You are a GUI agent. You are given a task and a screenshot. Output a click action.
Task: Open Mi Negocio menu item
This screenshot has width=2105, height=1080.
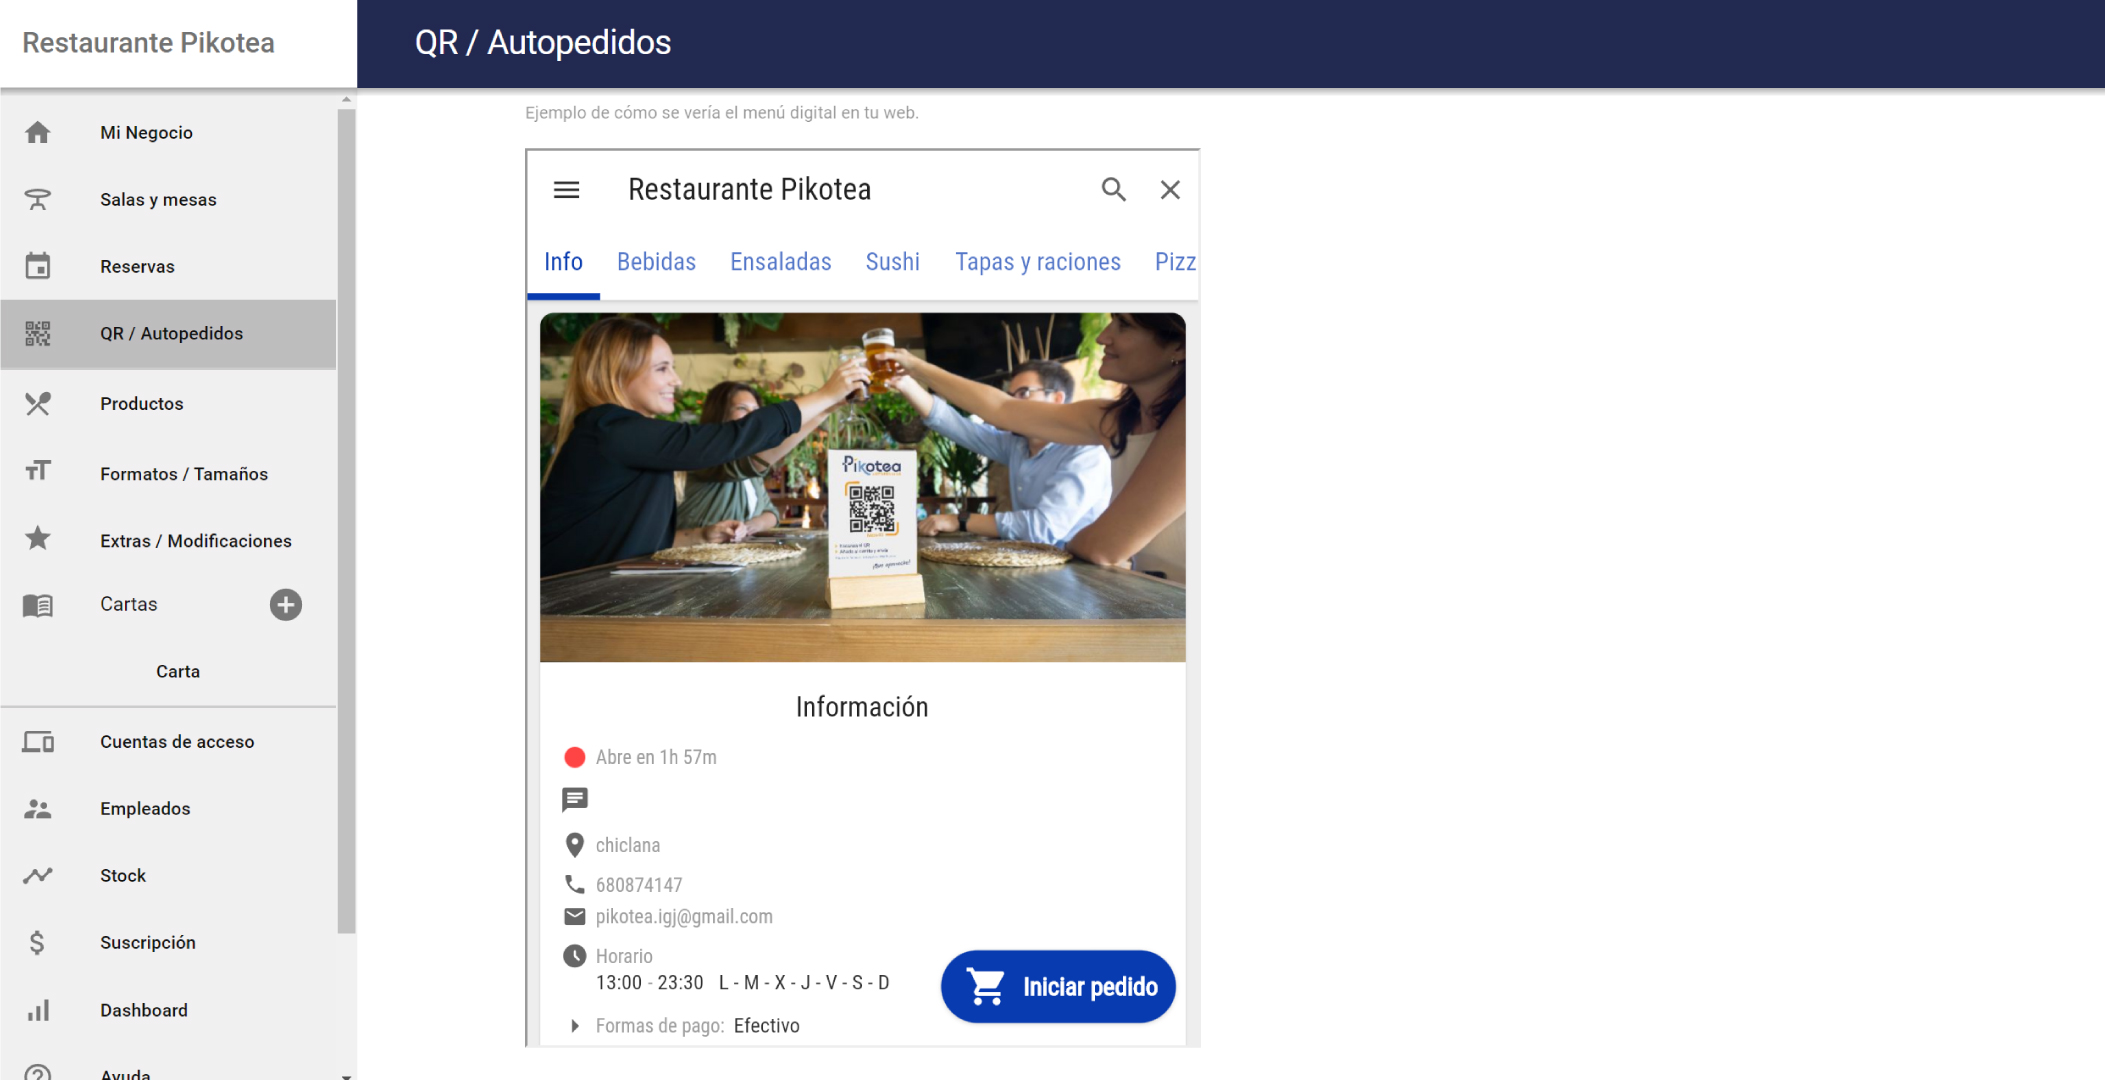[168, 132]
